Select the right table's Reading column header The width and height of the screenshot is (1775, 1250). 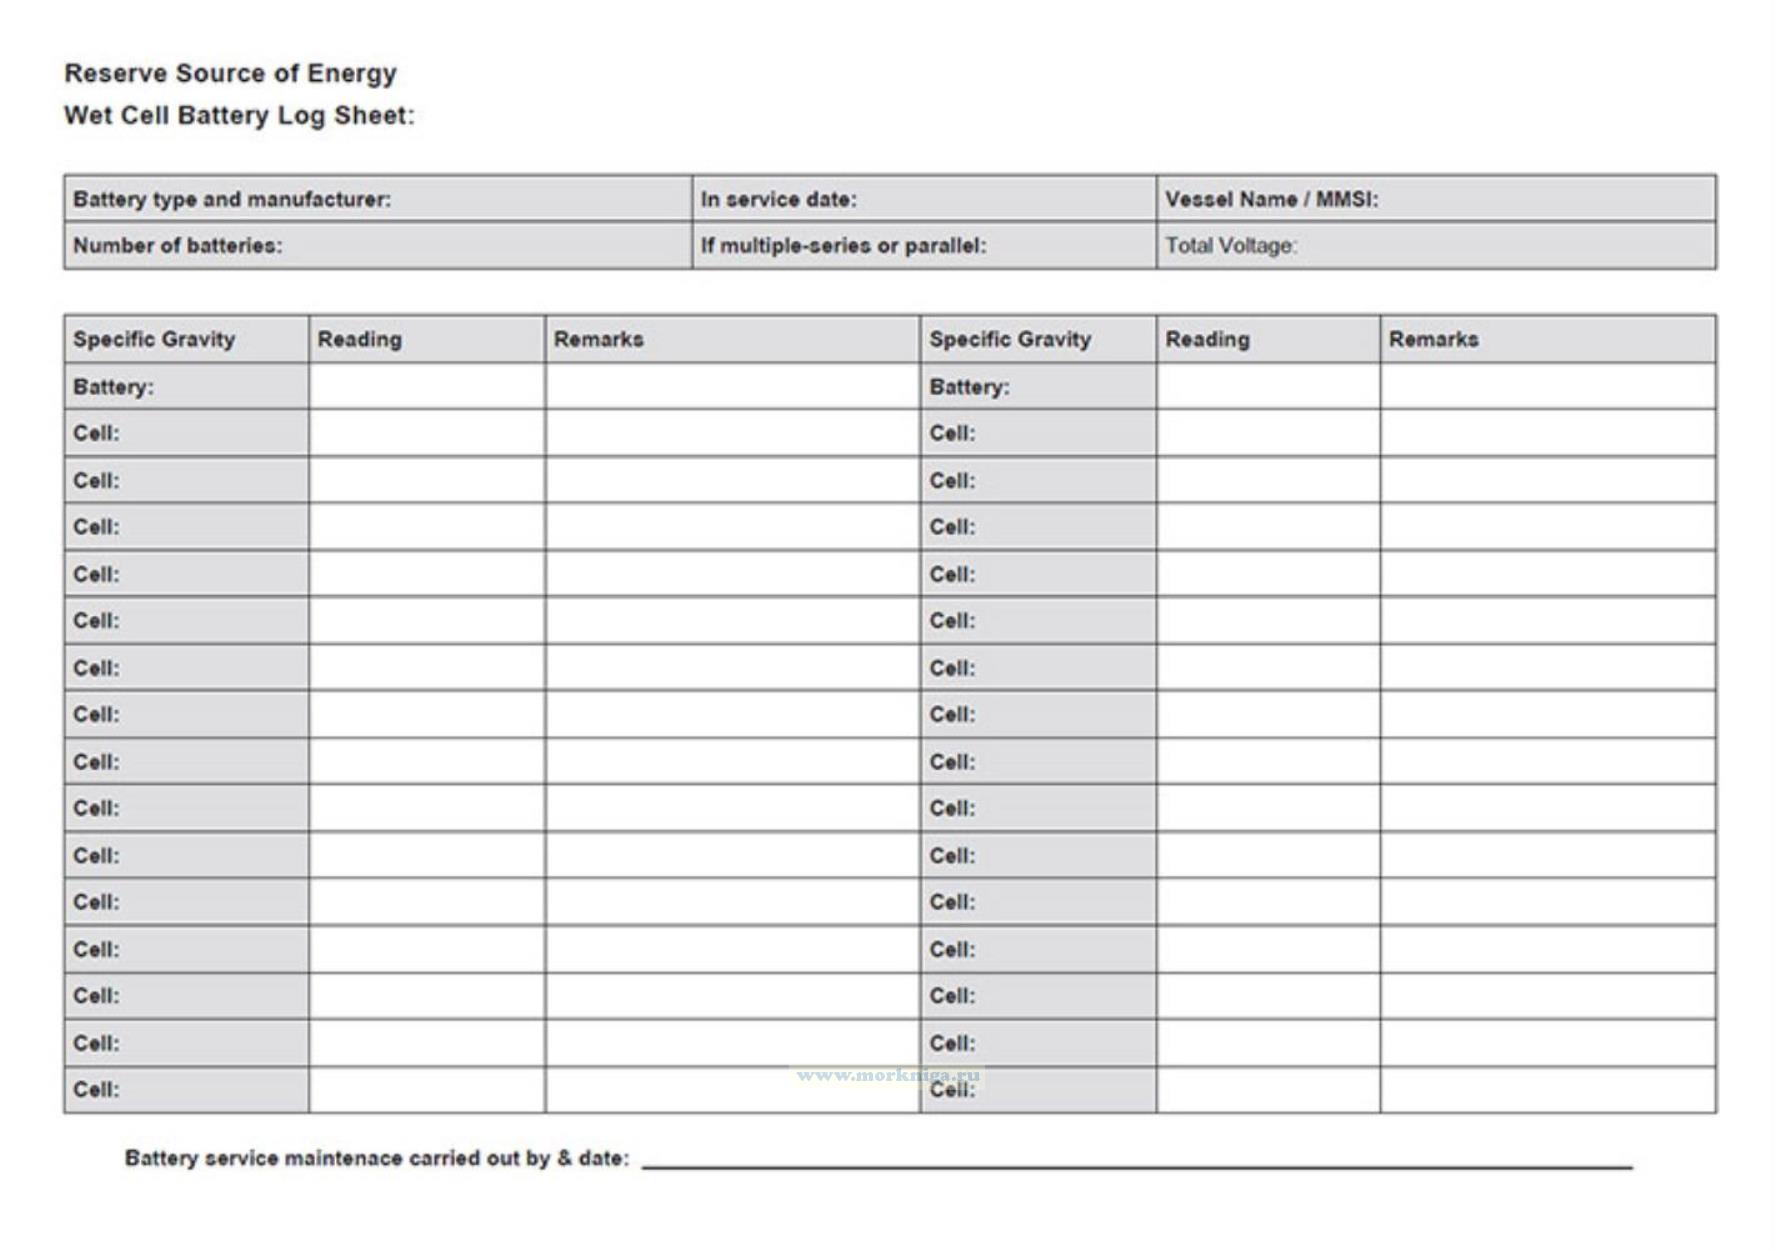pyautogui.click(x=1207, y=339)
